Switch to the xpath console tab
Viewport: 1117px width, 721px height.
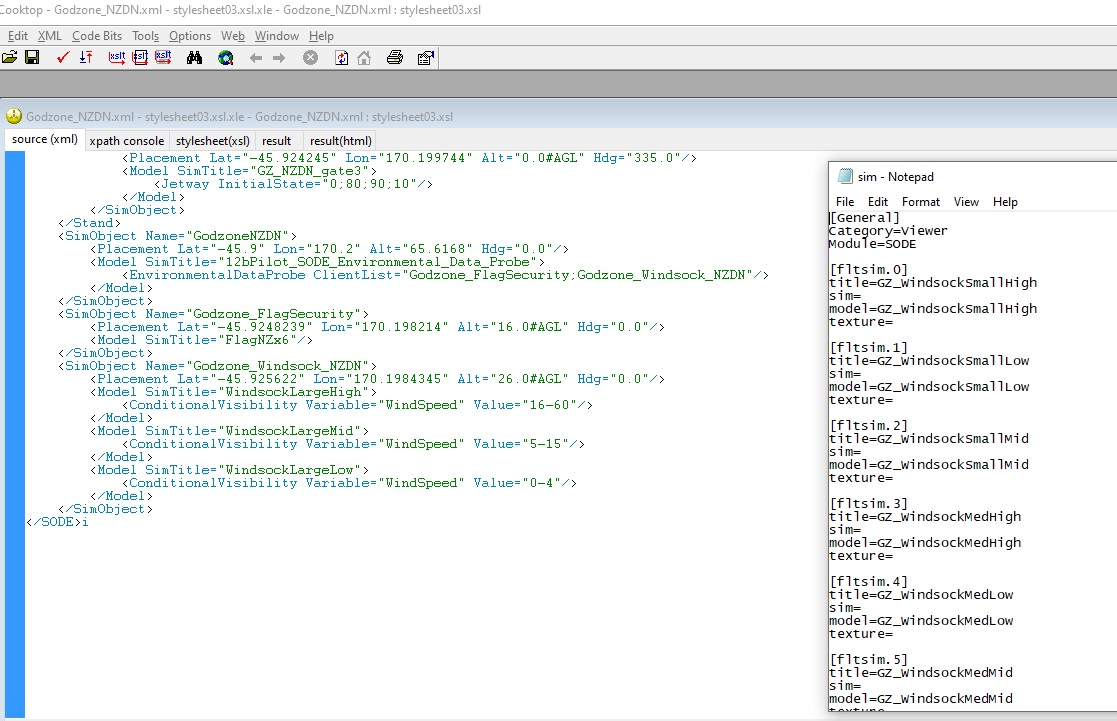(127, 141)
